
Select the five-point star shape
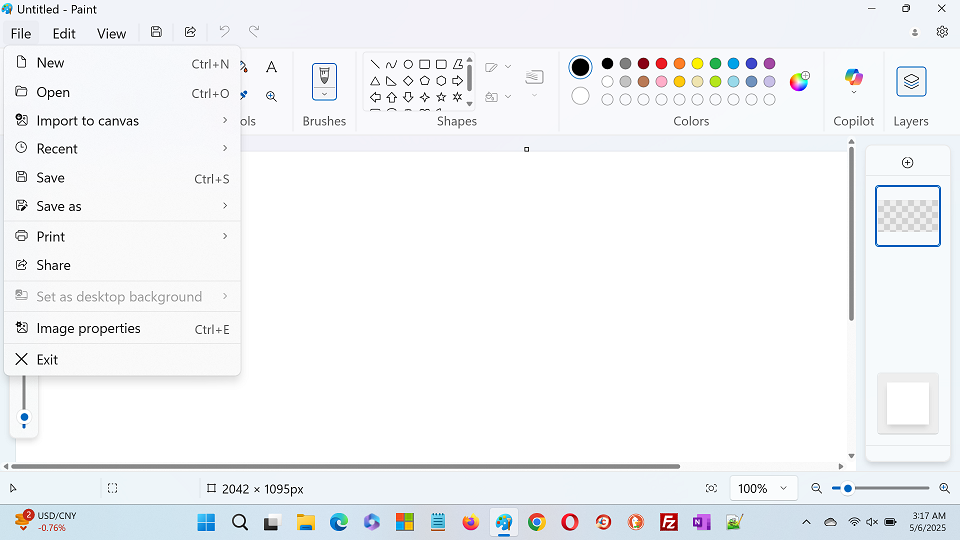(441, 97)
